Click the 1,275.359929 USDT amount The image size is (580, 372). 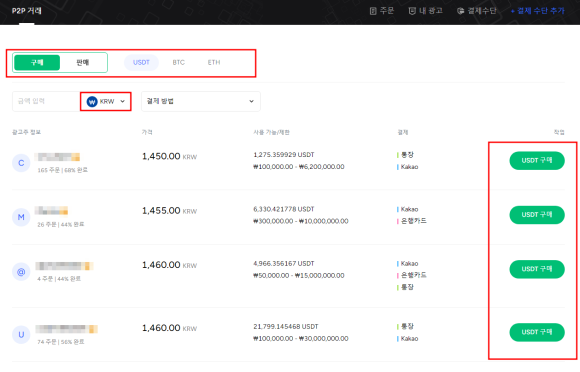(x=284, y=155)
